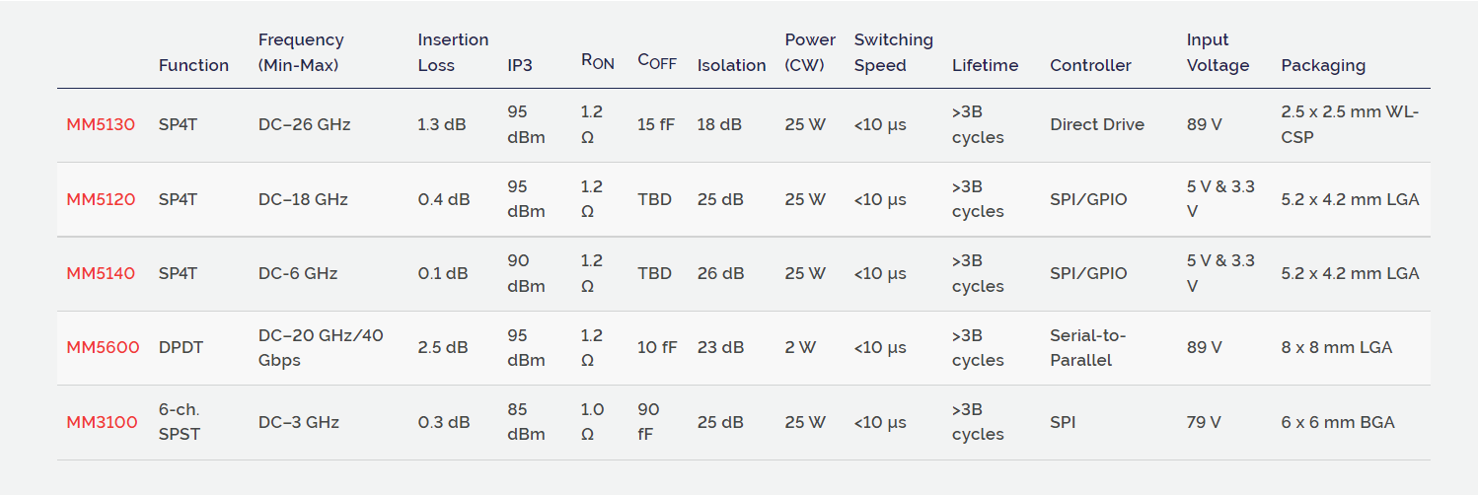The height and width of the screenshot is (495, 1478).
Task: Click the DPDT function cell
Action: point(181,348)
